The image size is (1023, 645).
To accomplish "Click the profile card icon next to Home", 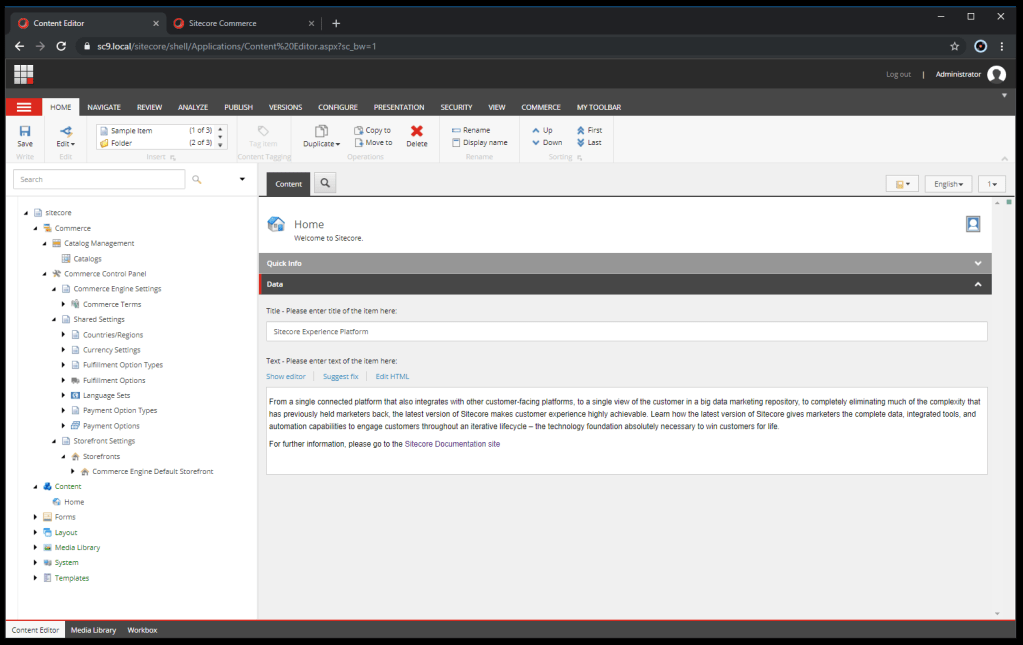I will 972,224.
